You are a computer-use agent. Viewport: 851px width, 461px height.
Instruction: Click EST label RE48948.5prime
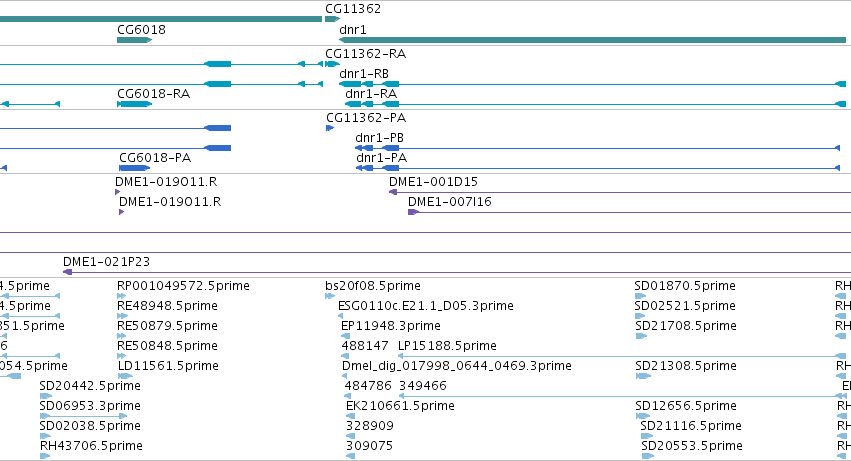click(167, 305)
